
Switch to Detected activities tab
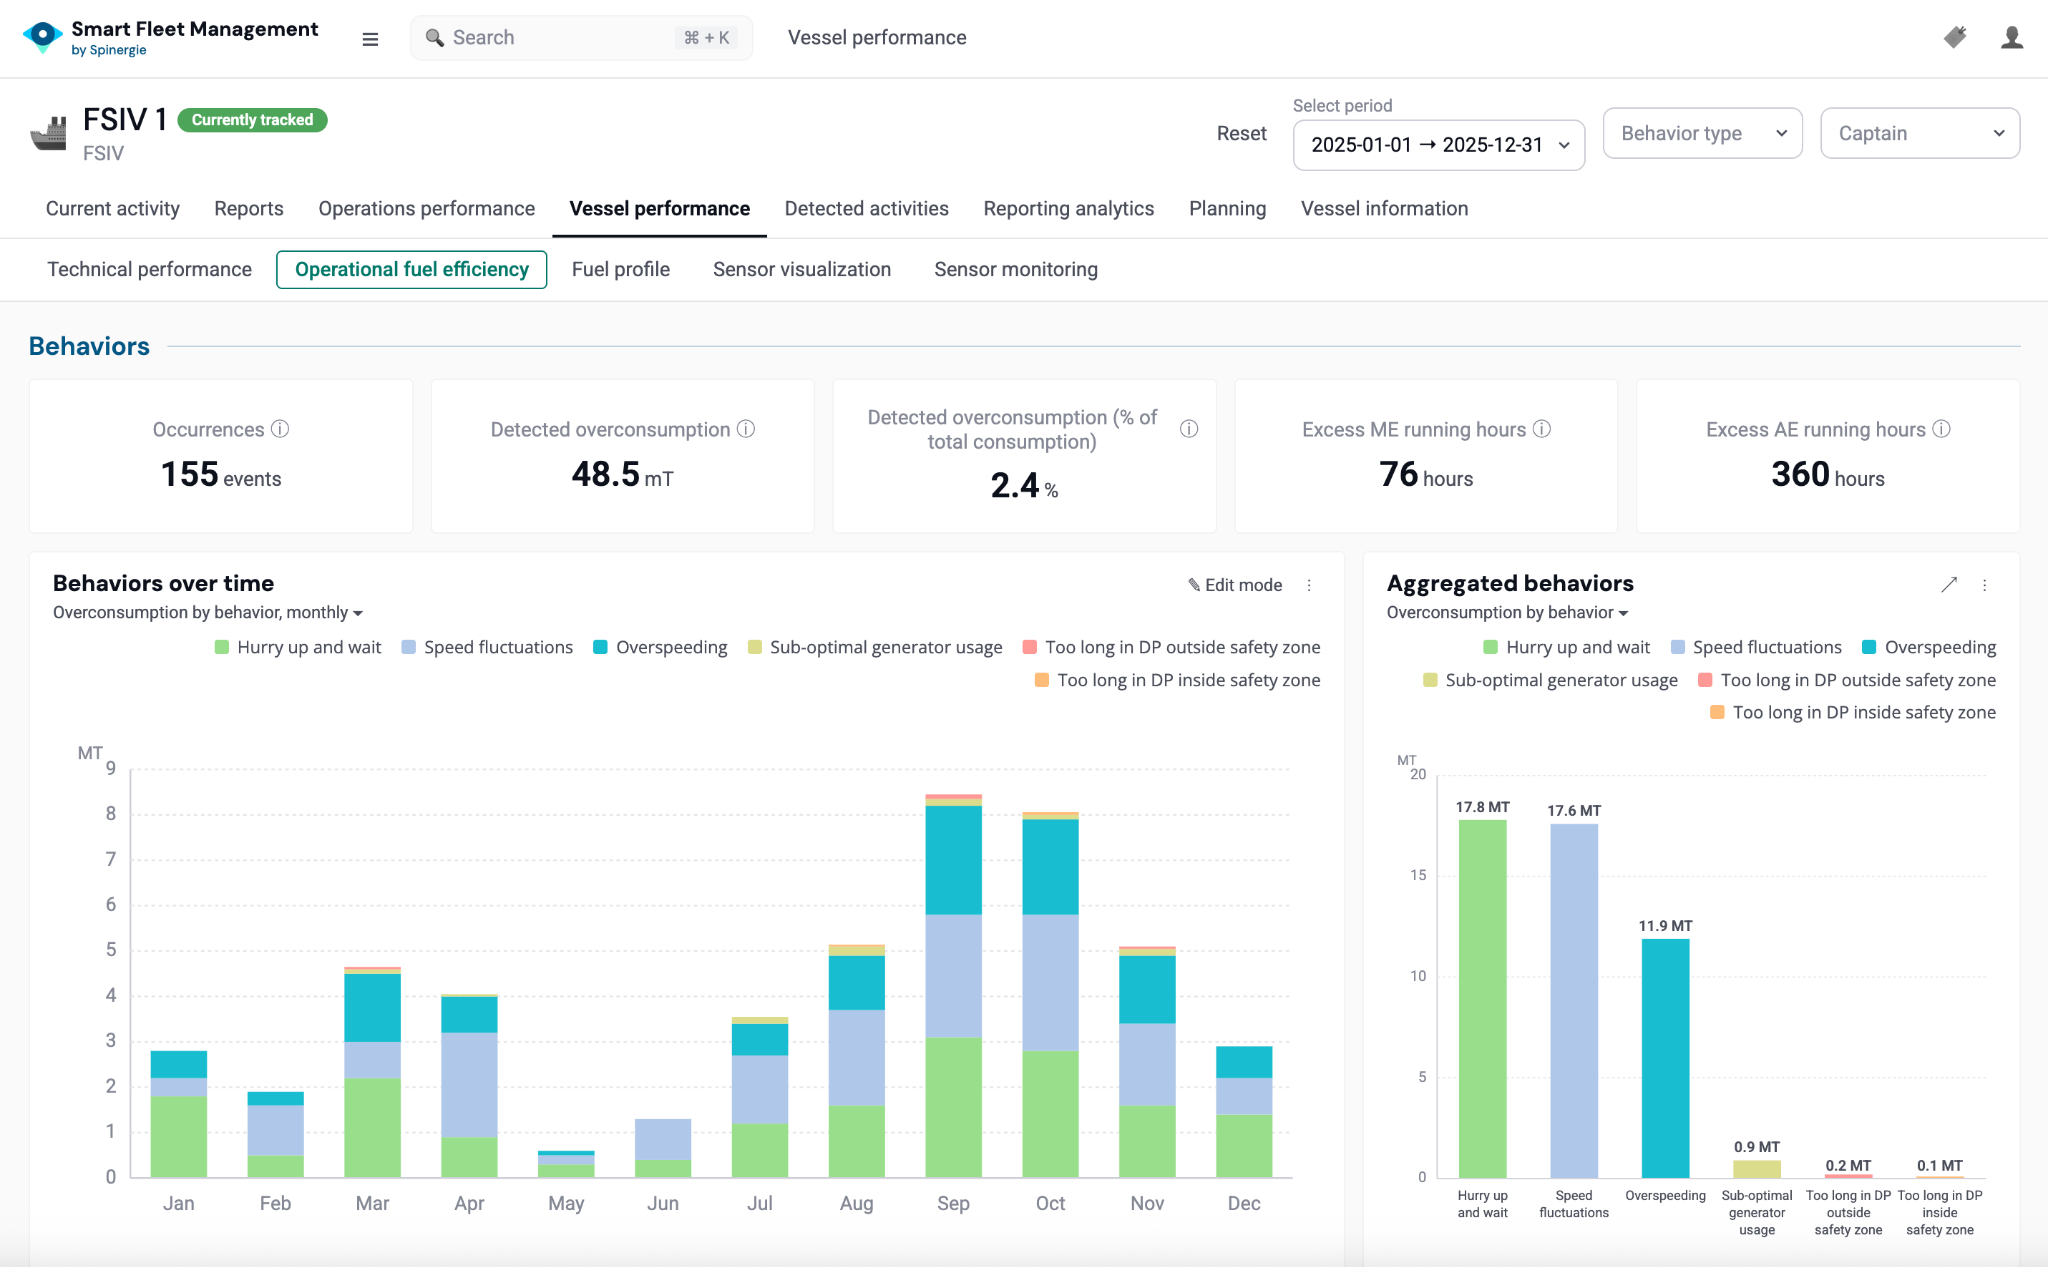pos(866,208)
